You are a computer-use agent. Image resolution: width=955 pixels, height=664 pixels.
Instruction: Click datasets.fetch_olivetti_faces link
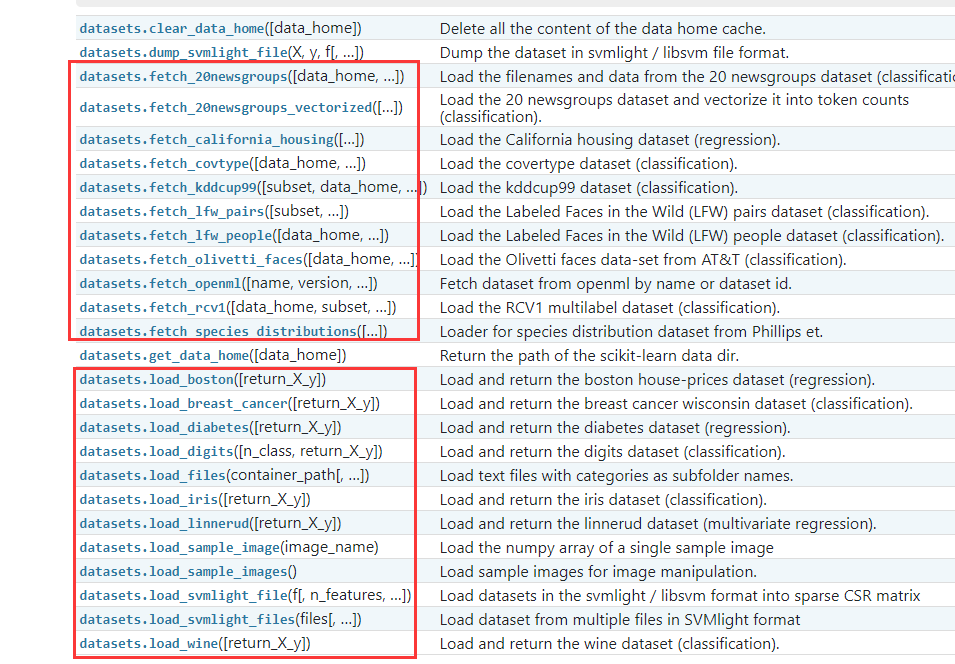coord(191,260)
